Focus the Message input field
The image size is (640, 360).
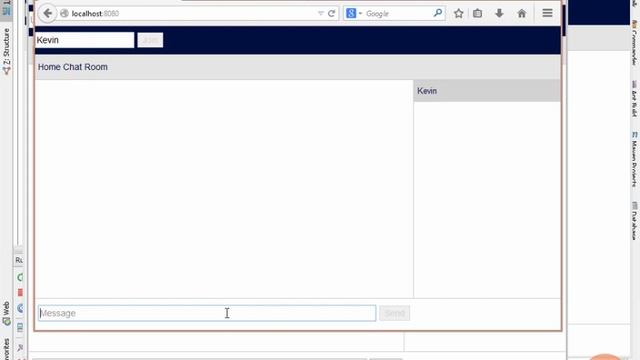click(207, 313)
